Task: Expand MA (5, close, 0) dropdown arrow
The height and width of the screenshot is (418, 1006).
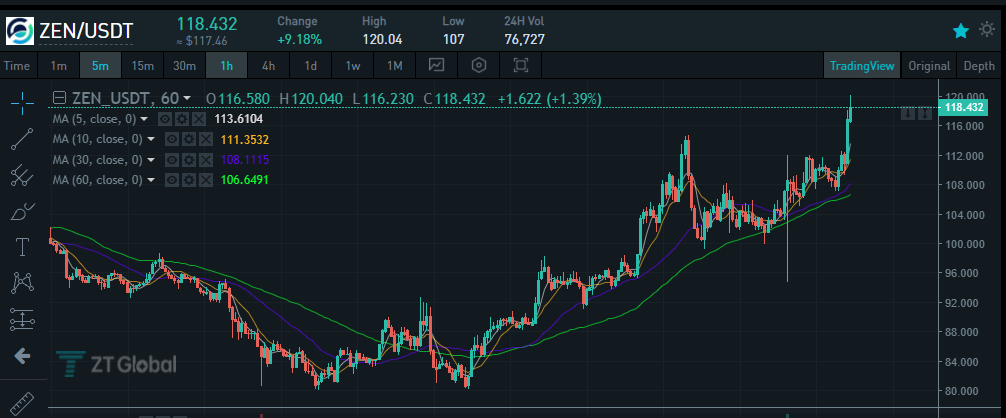Action: click(144, 119)
